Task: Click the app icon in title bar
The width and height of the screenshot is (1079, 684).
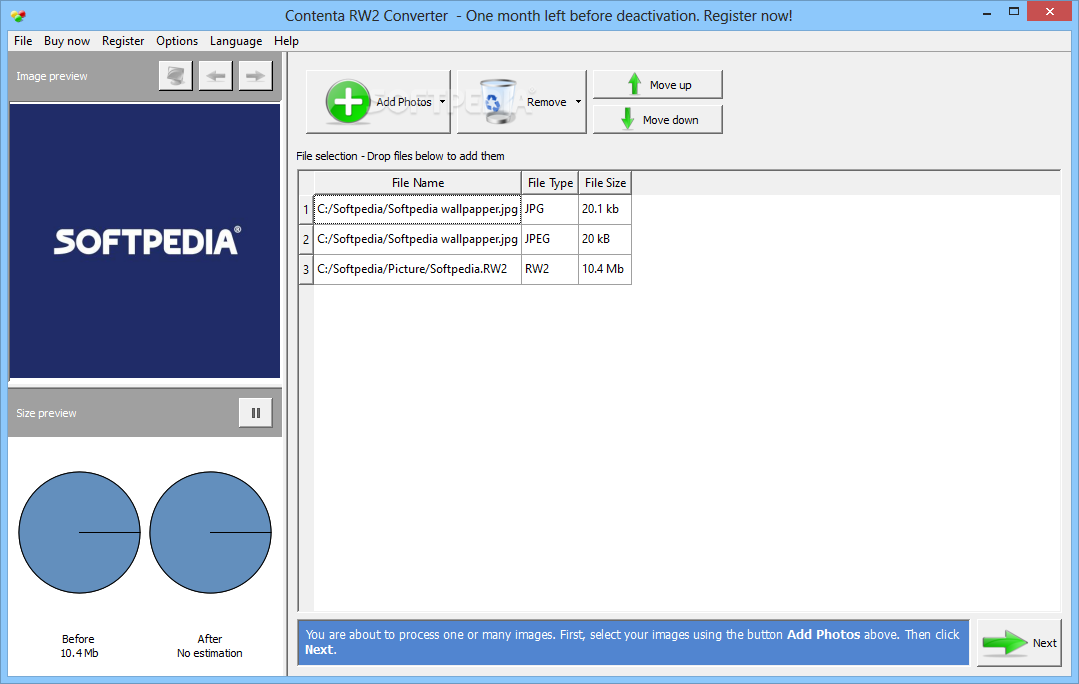Action: (x=19, y=15)
